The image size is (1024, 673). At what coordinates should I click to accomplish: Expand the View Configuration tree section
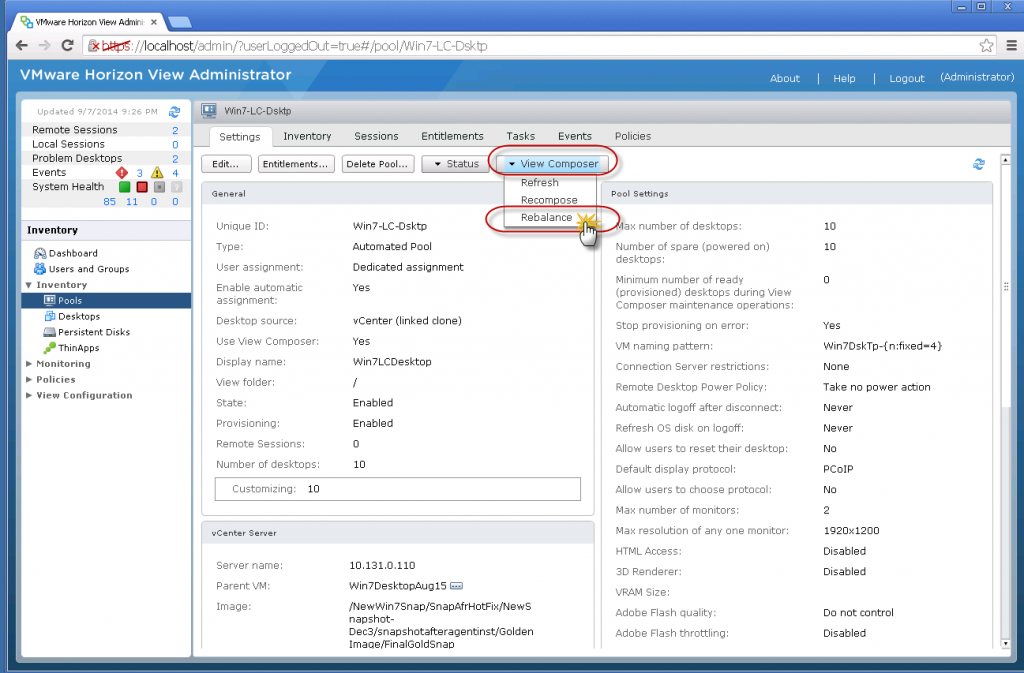point(29,395)
